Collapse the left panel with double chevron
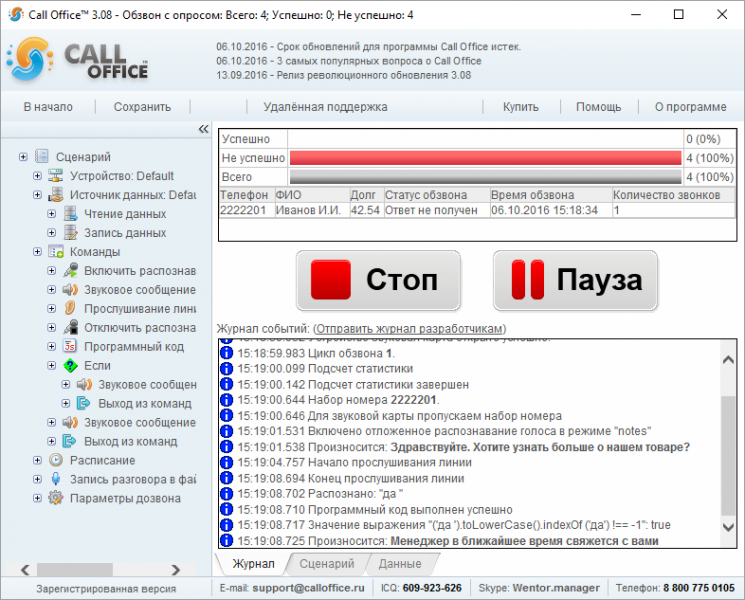745x600 pixels. (x=203, y=129)
